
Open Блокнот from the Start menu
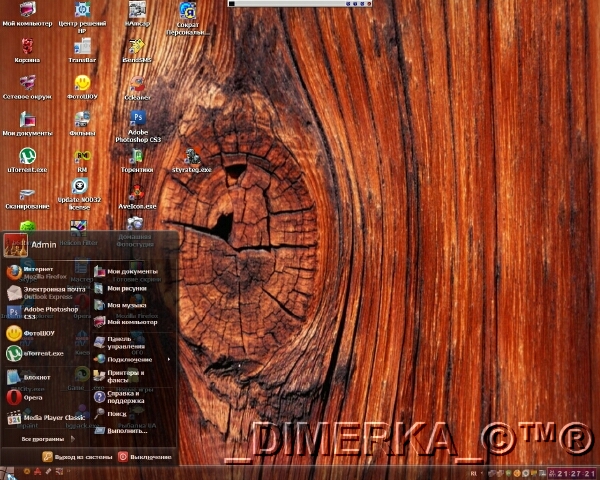click(x=40, y=377)
